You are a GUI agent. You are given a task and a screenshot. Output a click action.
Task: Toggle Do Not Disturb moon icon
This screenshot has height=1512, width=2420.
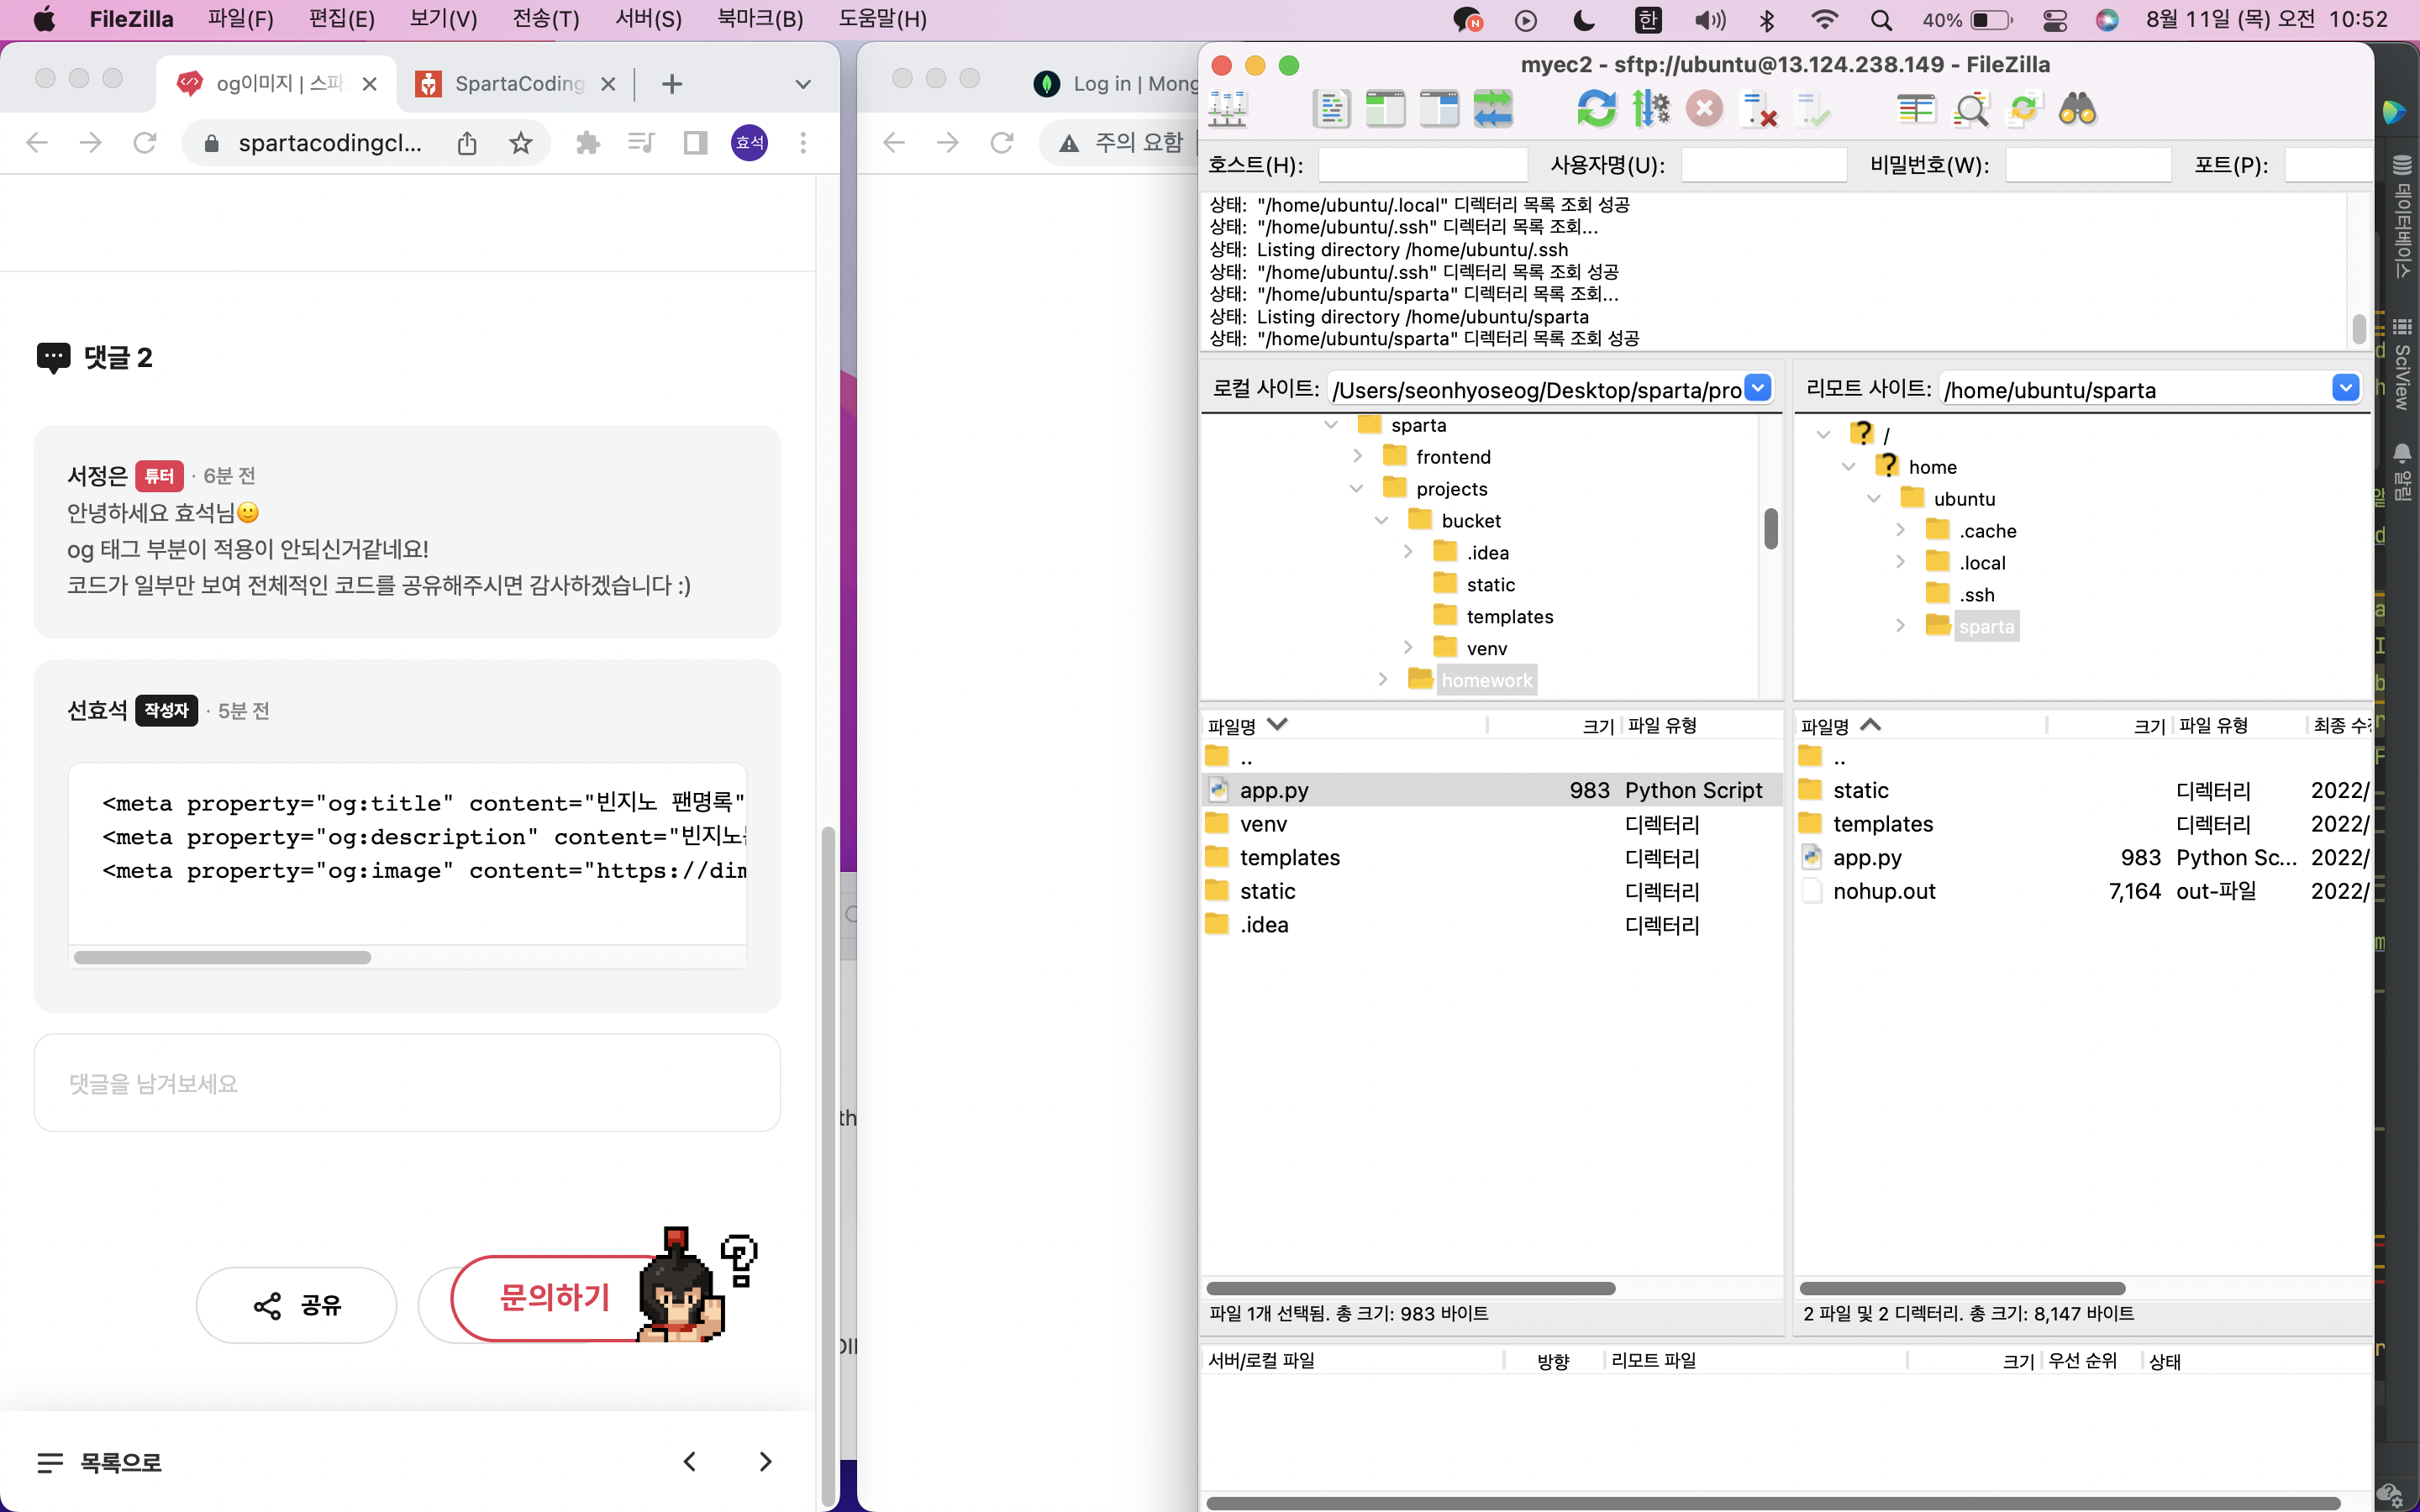(1584, 20)
